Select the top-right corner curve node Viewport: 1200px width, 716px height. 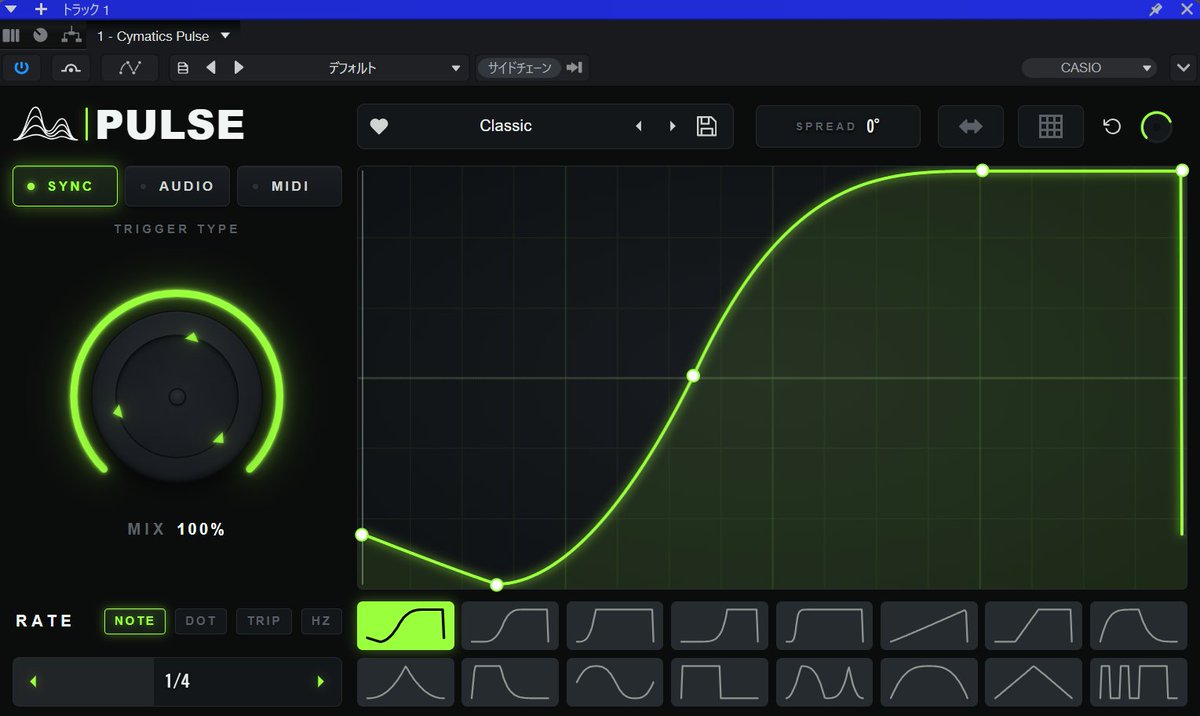click(x=1182, y=170)
